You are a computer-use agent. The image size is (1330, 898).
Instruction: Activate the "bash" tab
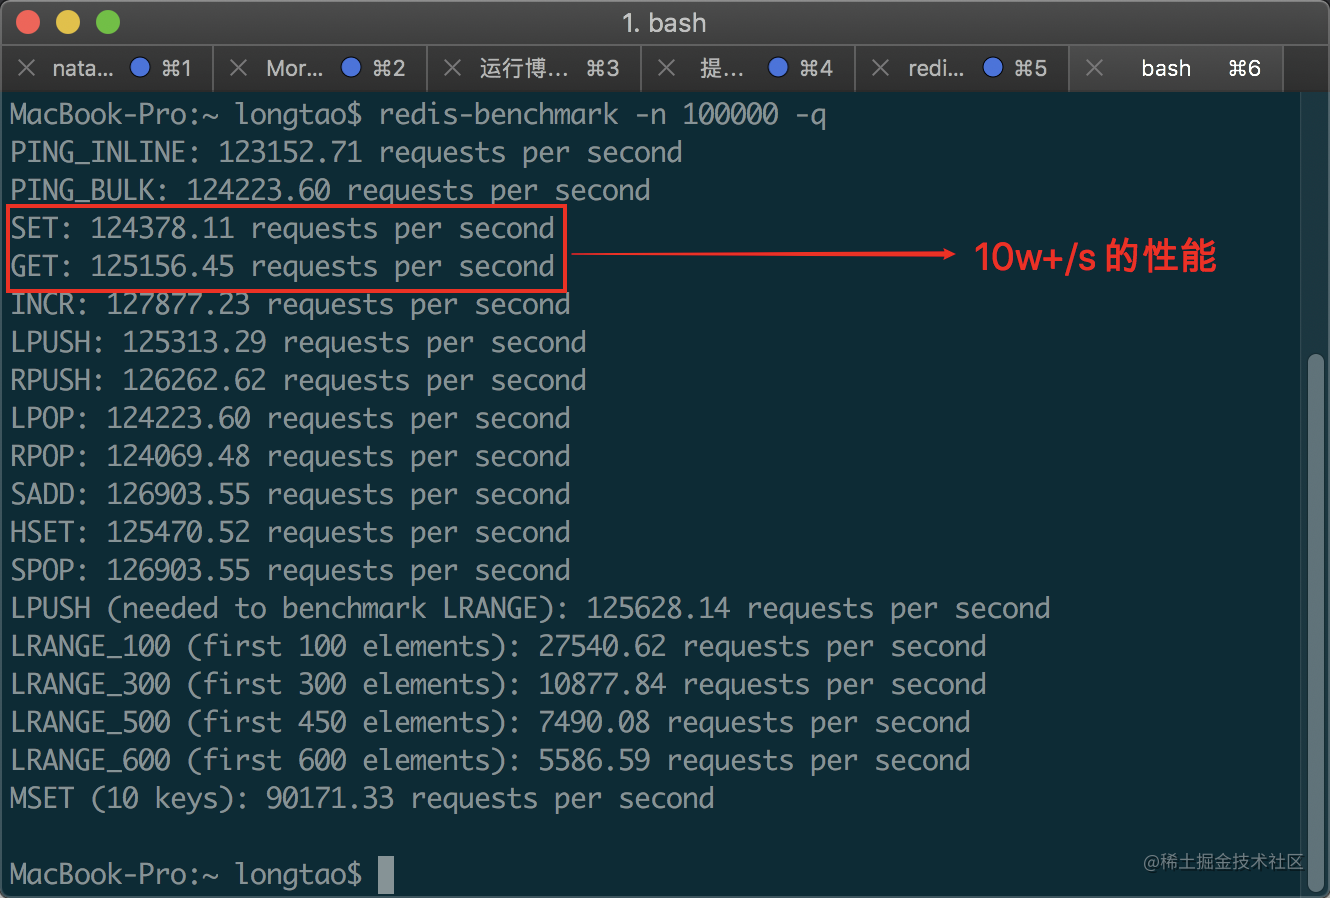click(x=1165, y=68)
